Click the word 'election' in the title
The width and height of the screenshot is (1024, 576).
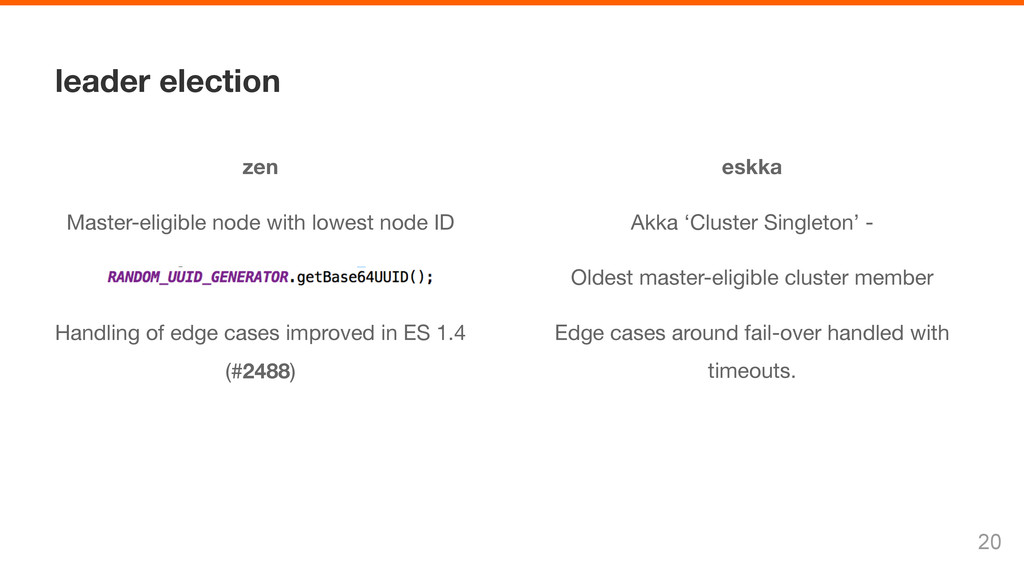click(219, 82)
